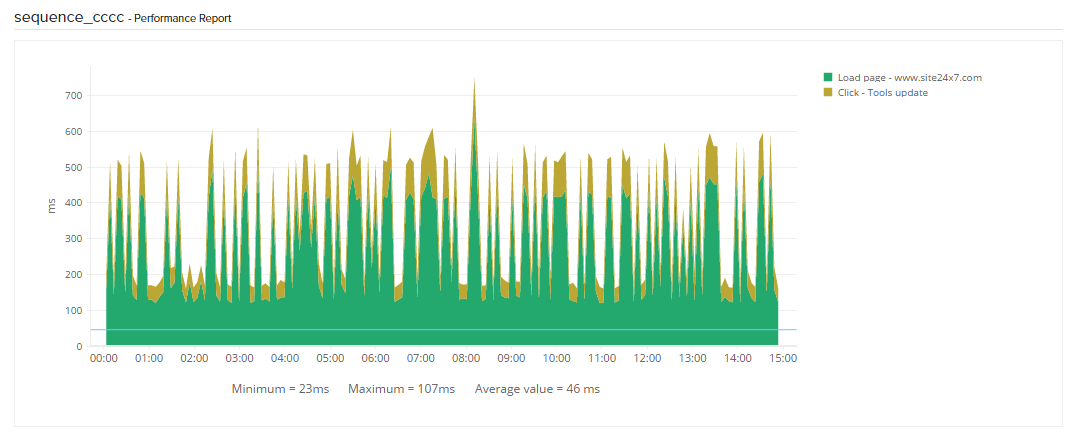Click the Performance Report subtitle text

(x=183, y=18)
